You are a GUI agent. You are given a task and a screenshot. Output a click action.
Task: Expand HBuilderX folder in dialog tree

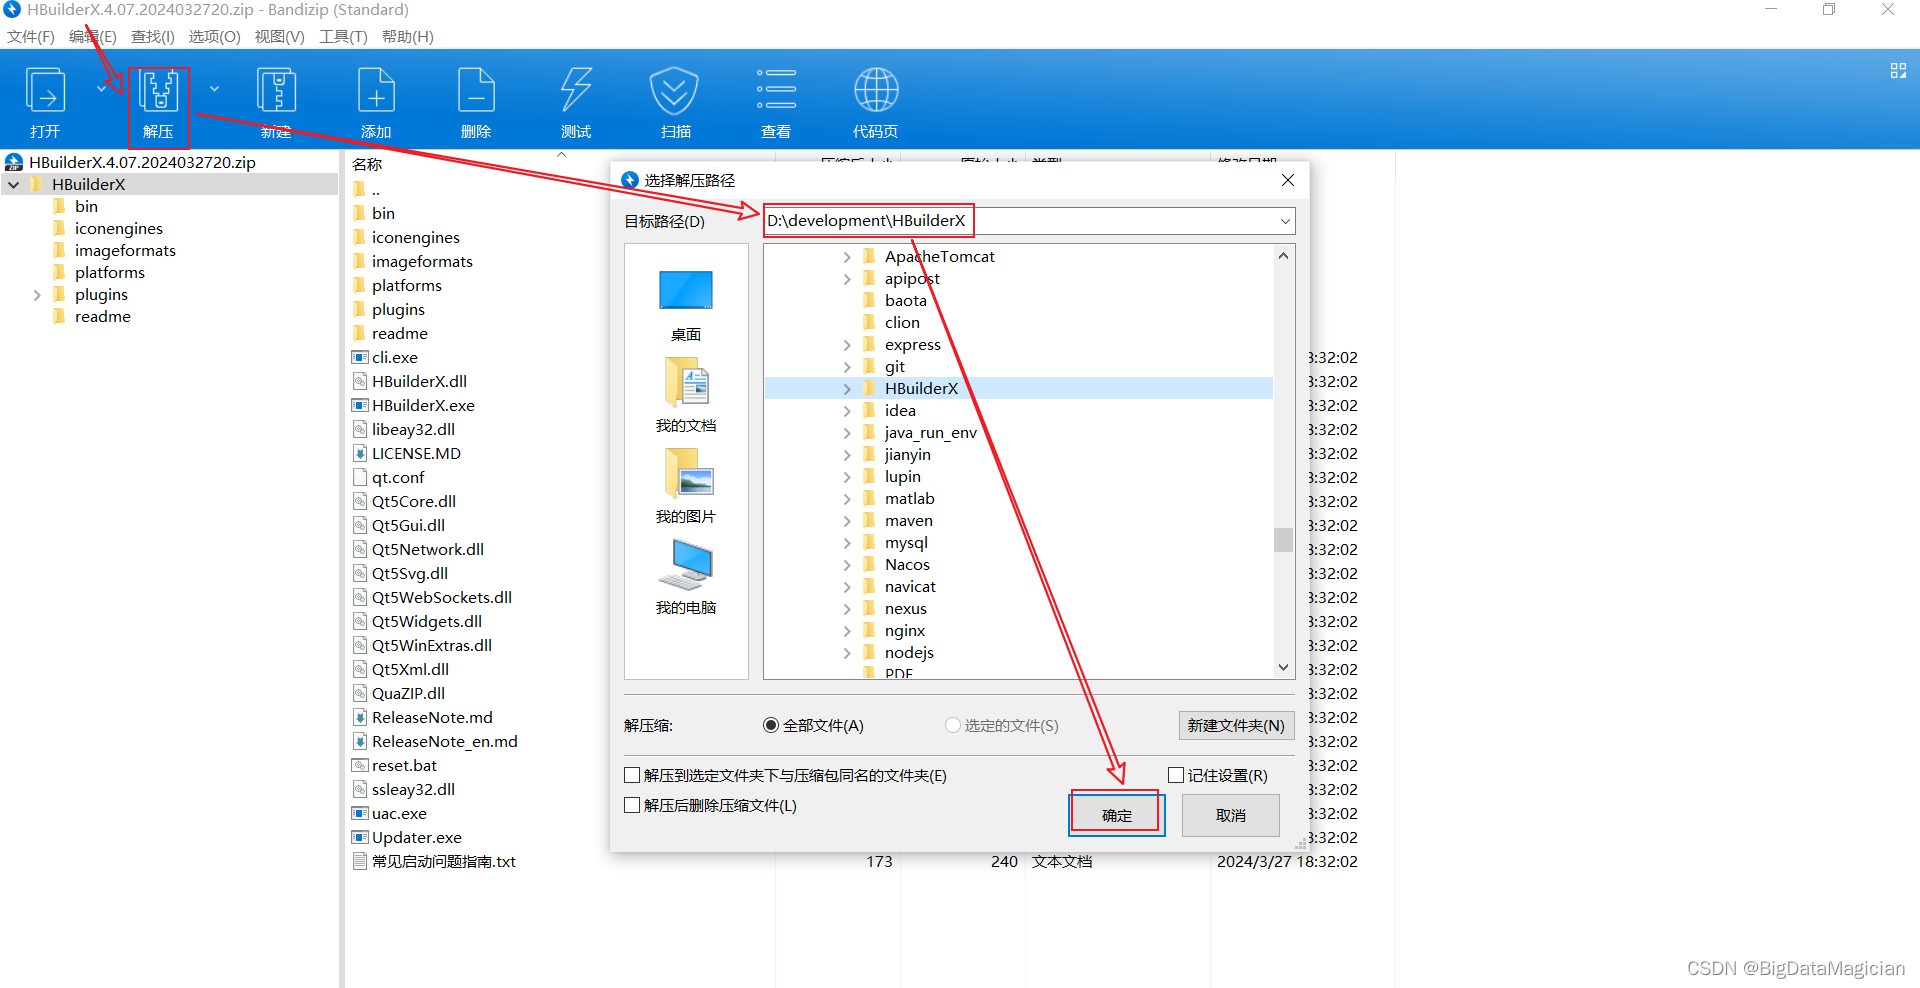pos(847,389)
